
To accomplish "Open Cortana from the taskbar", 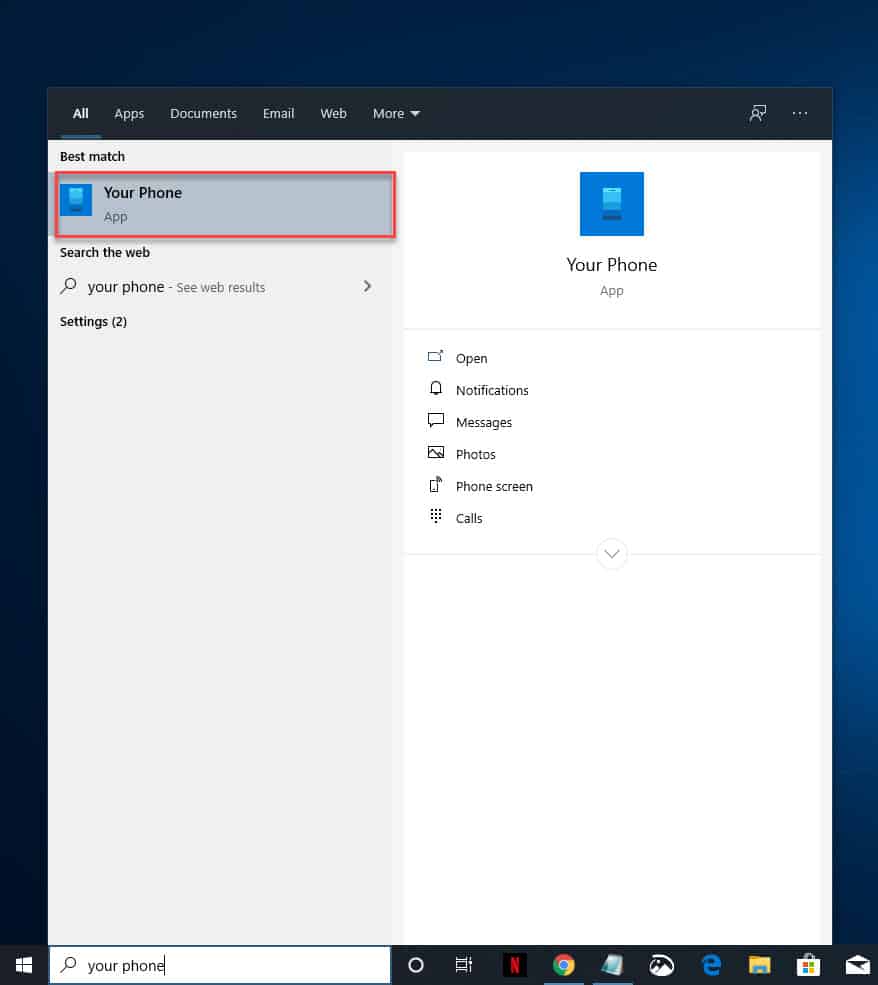I will tap(415, 965).
